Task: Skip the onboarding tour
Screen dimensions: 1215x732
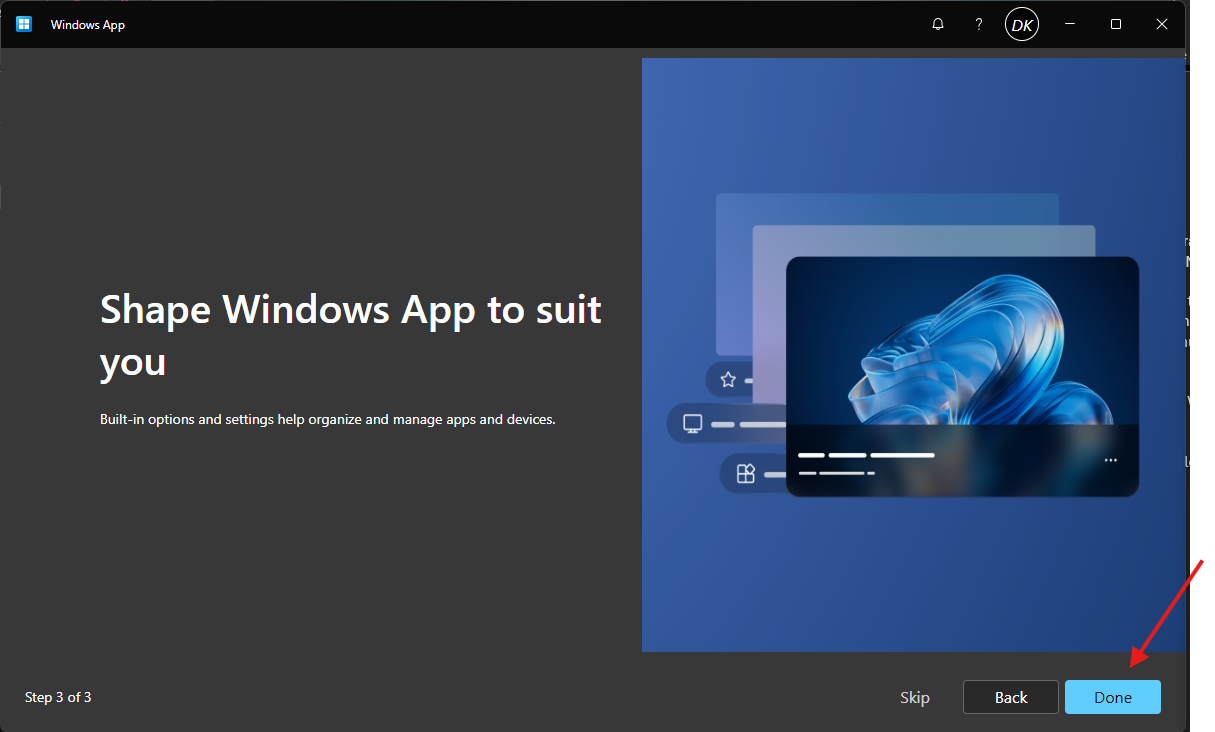Action: tap(914, 697)
